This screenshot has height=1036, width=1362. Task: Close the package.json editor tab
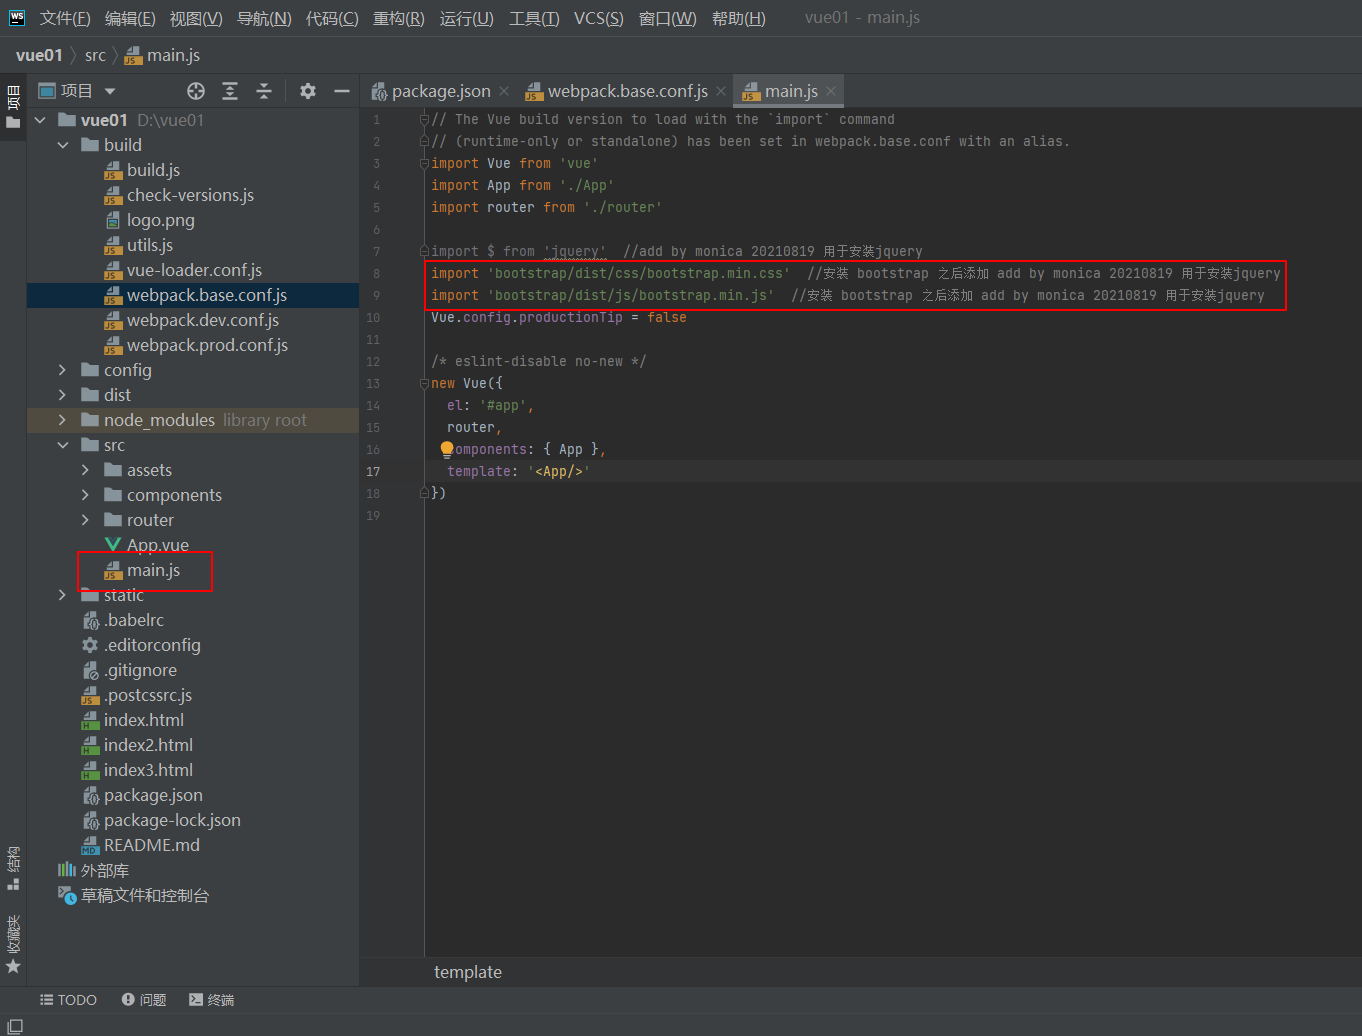pyautogui.click(x=504, y=91)
